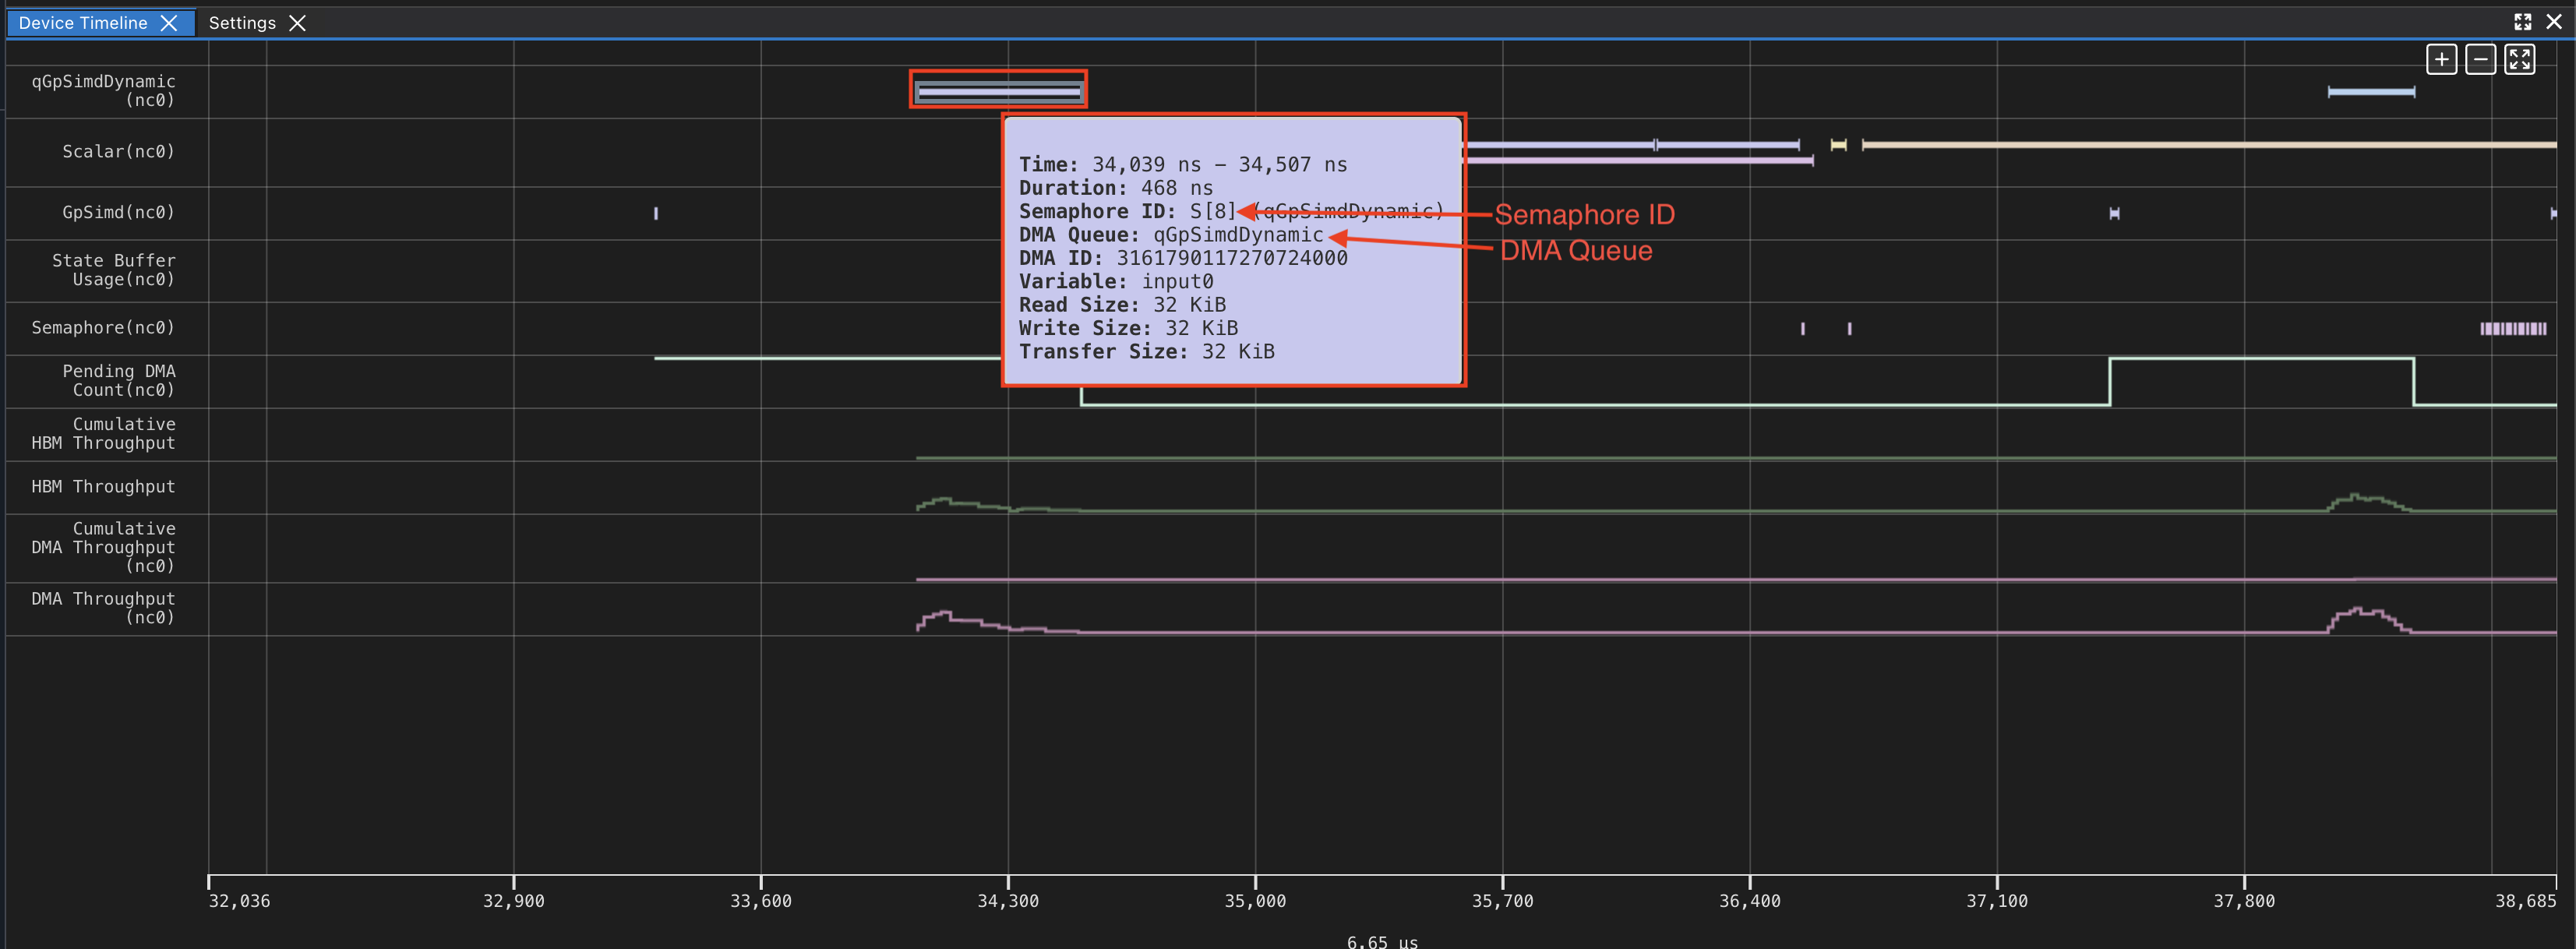The height and width of the screenshot is (949, 2576).
Task: Click the short qGpSimdDynamic event near the right
Action: 2370,92
